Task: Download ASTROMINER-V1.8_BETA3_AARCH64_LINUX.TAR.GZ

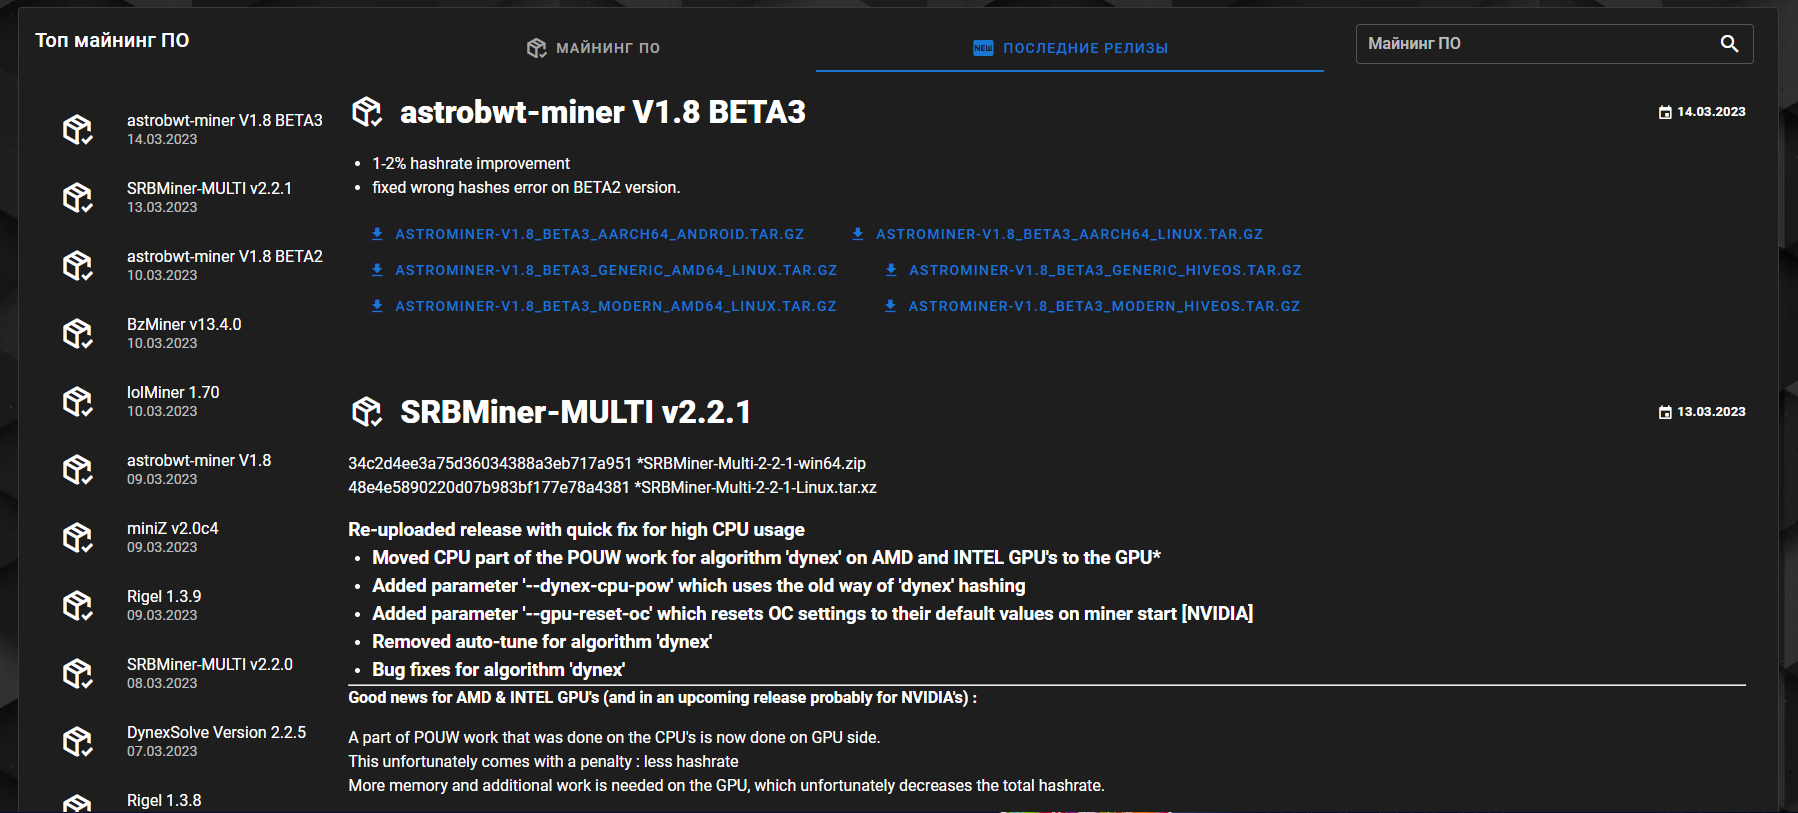Action: [x=1057, y=234]
